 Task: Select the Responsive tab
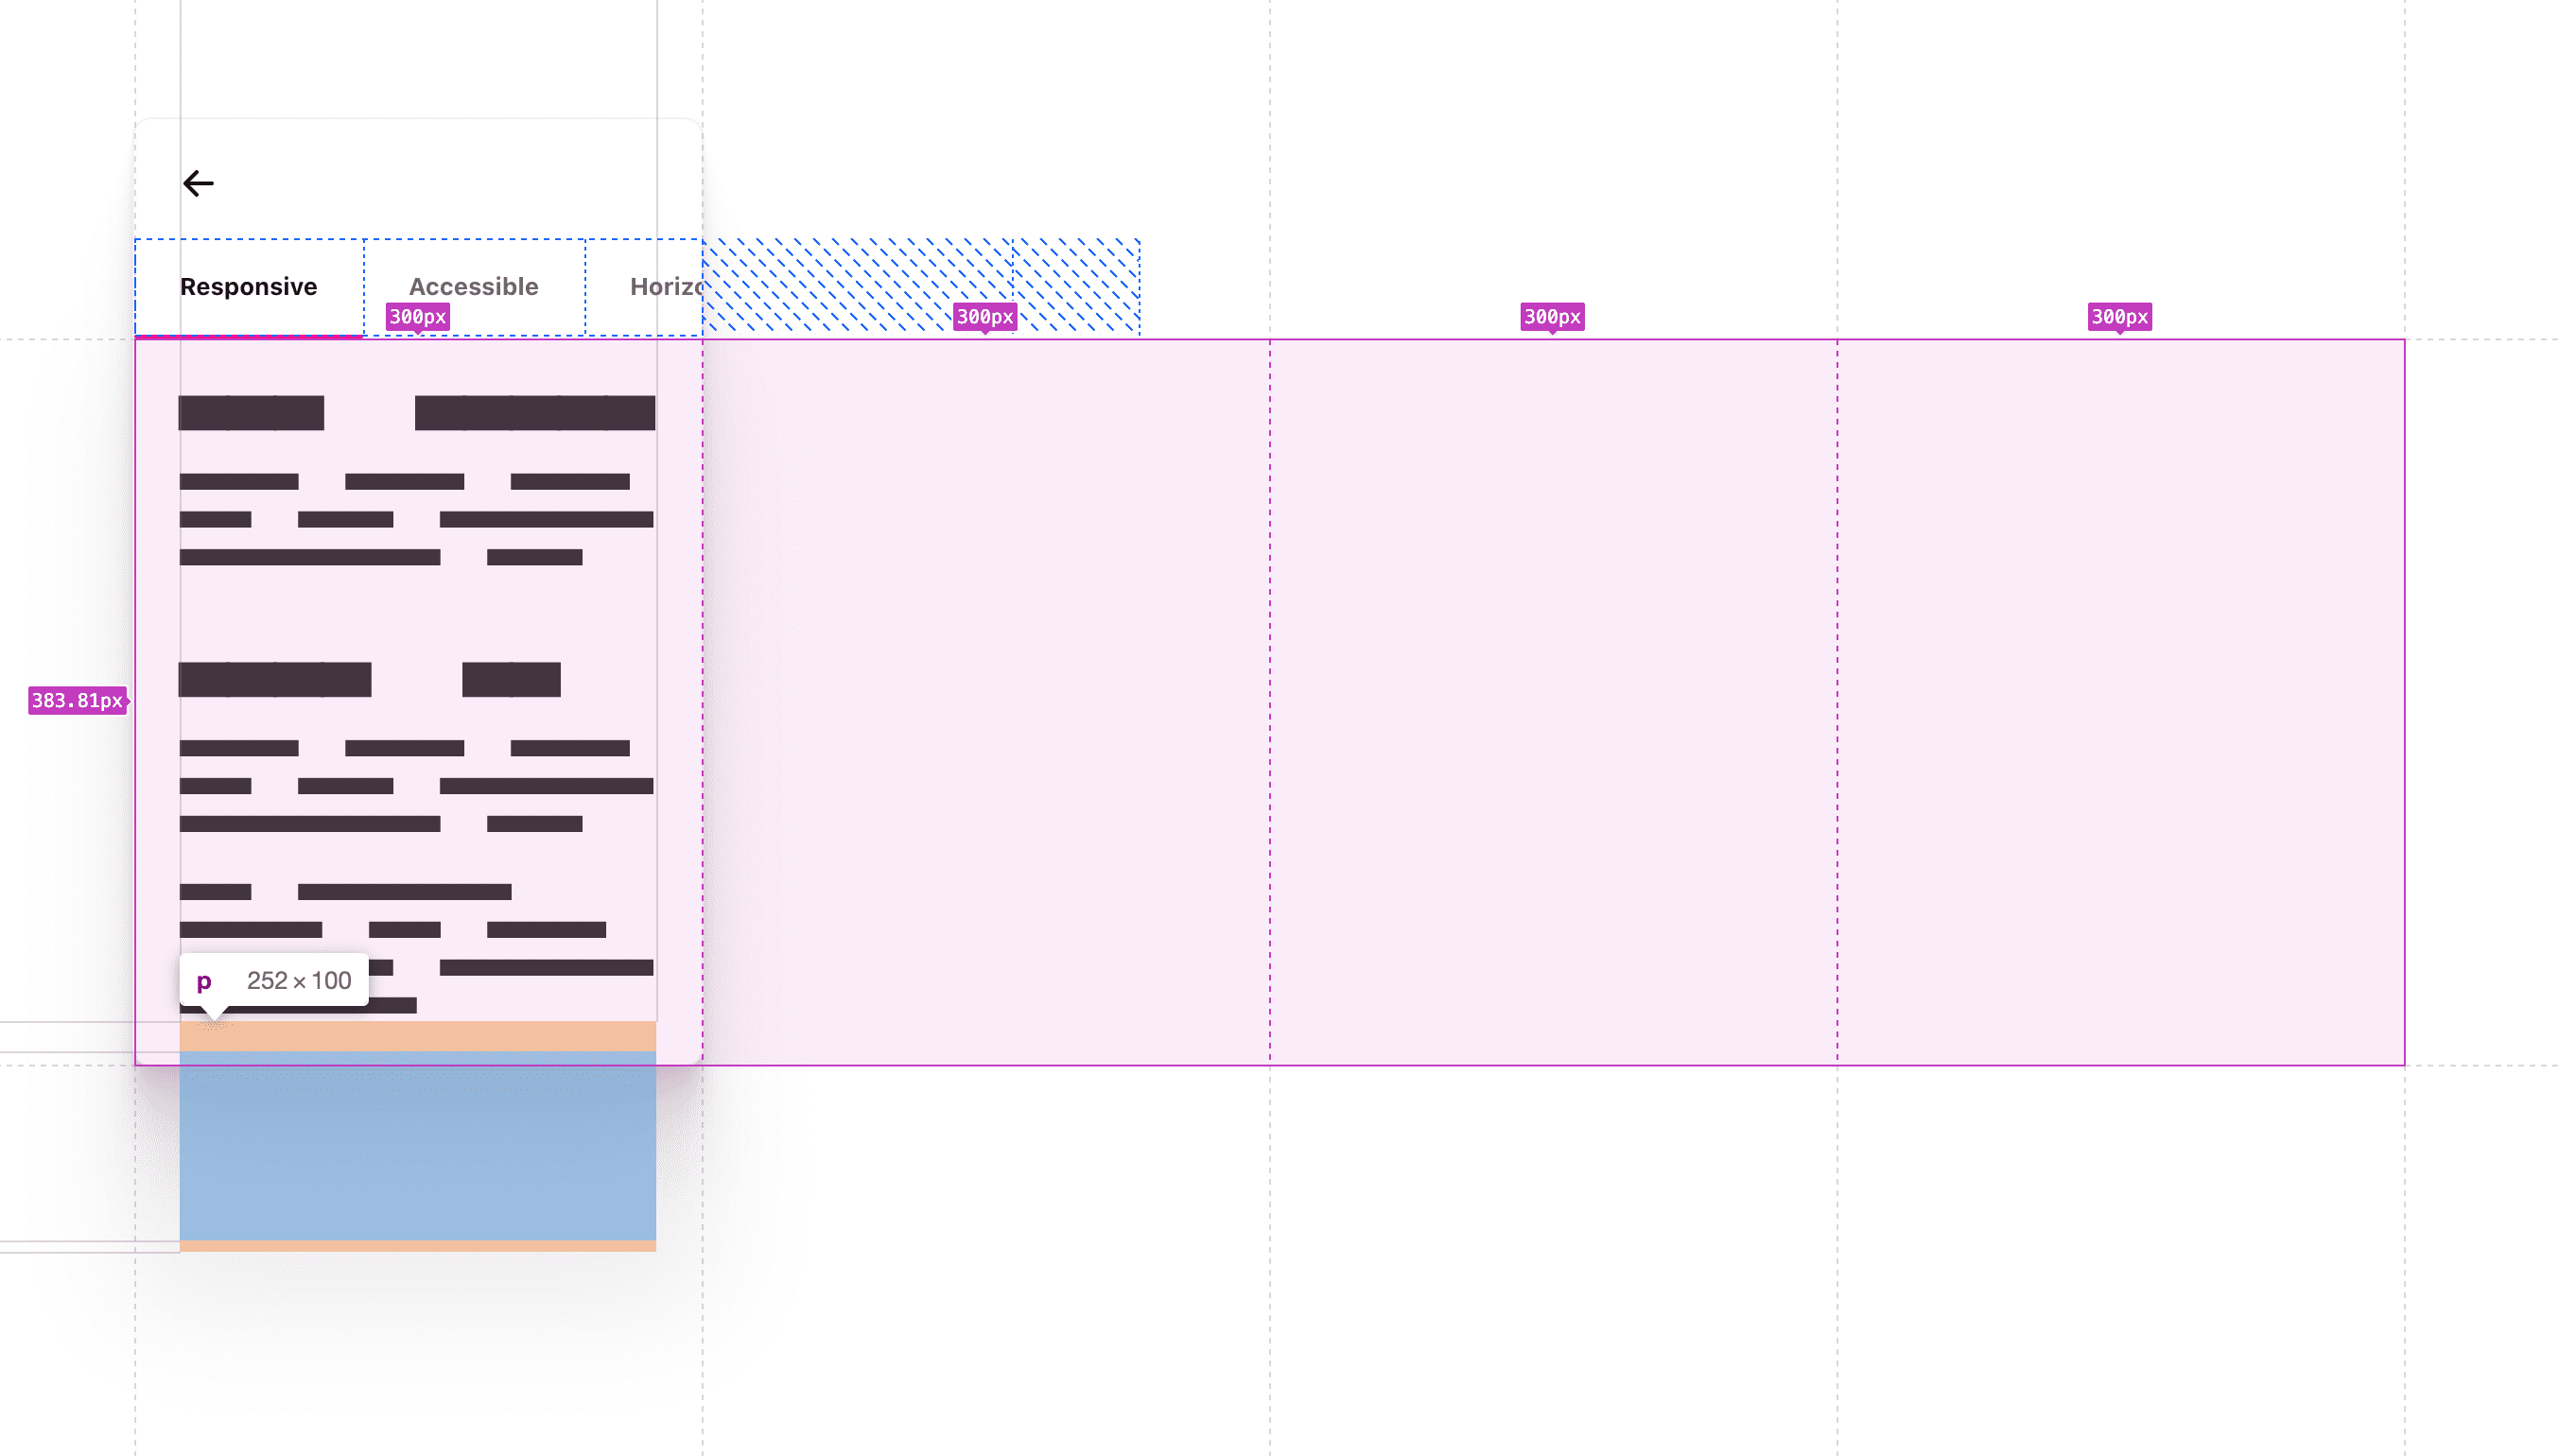(248, 285)
